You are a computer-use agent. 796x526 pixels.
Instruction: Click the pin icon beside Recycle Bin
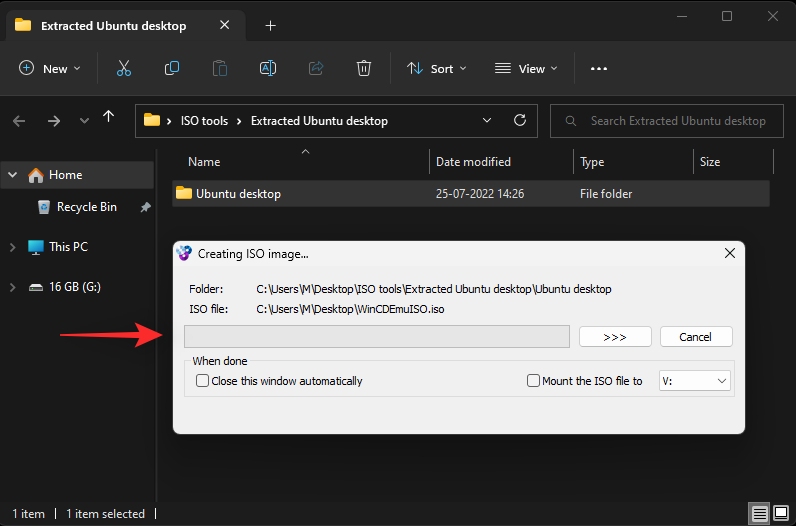click(145, 207)
